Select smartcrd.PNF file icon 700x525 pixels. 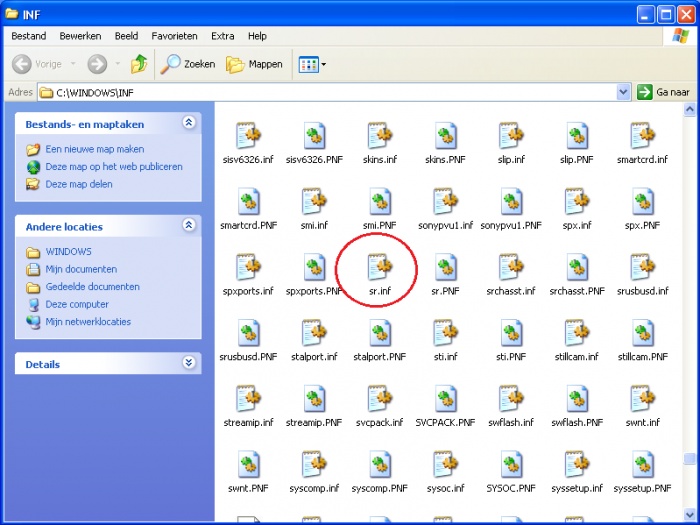(x=248, y=202)
